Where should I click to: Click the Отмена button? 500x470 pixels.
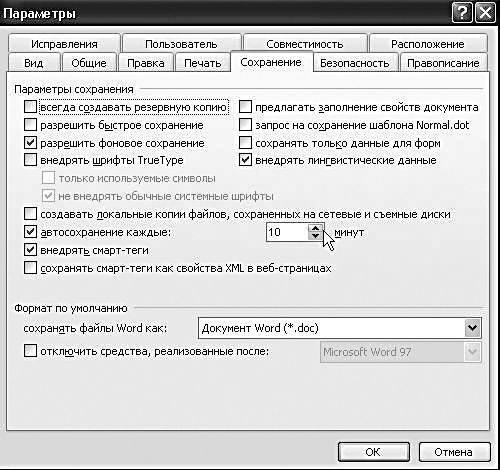coord(454,452)
